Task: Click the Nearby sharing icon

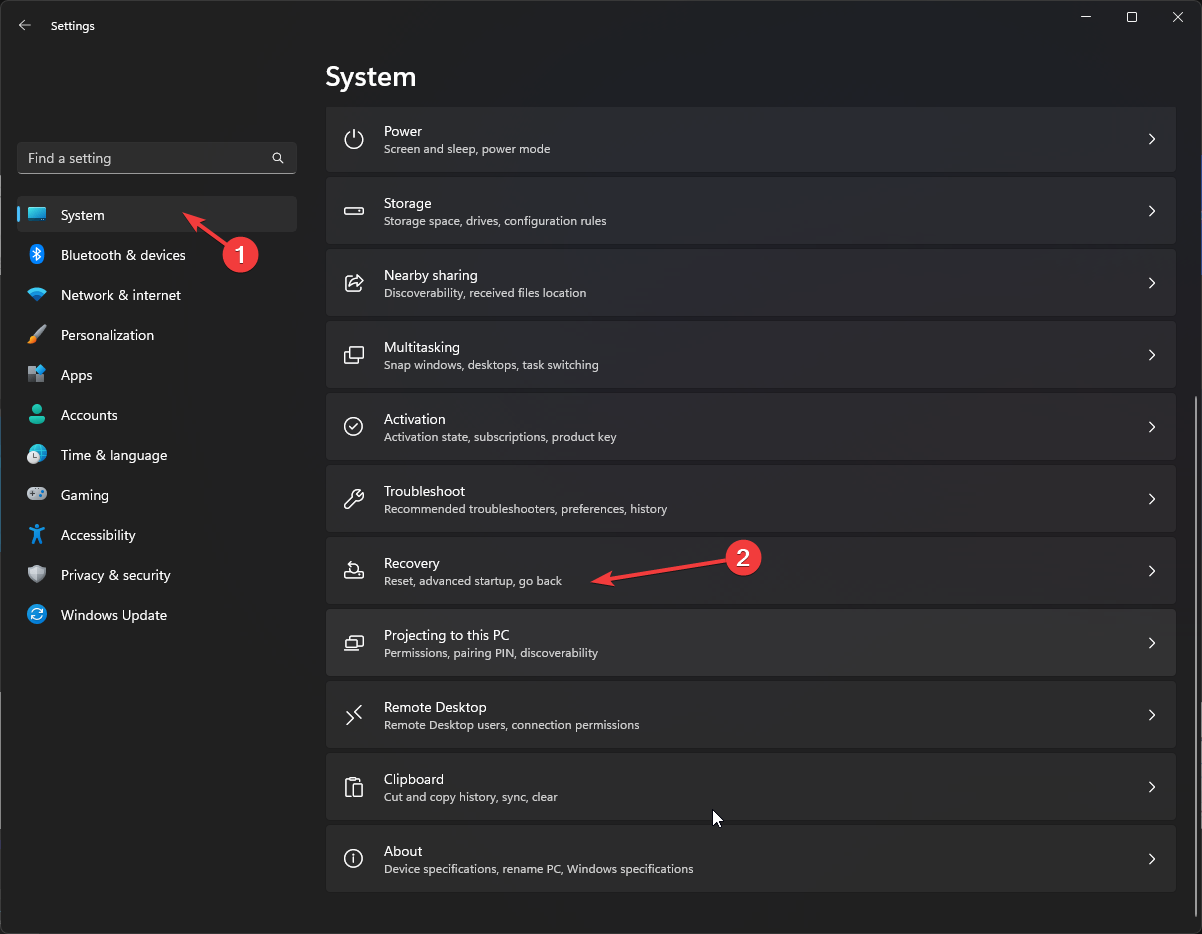Action: (x=353, y=283)
